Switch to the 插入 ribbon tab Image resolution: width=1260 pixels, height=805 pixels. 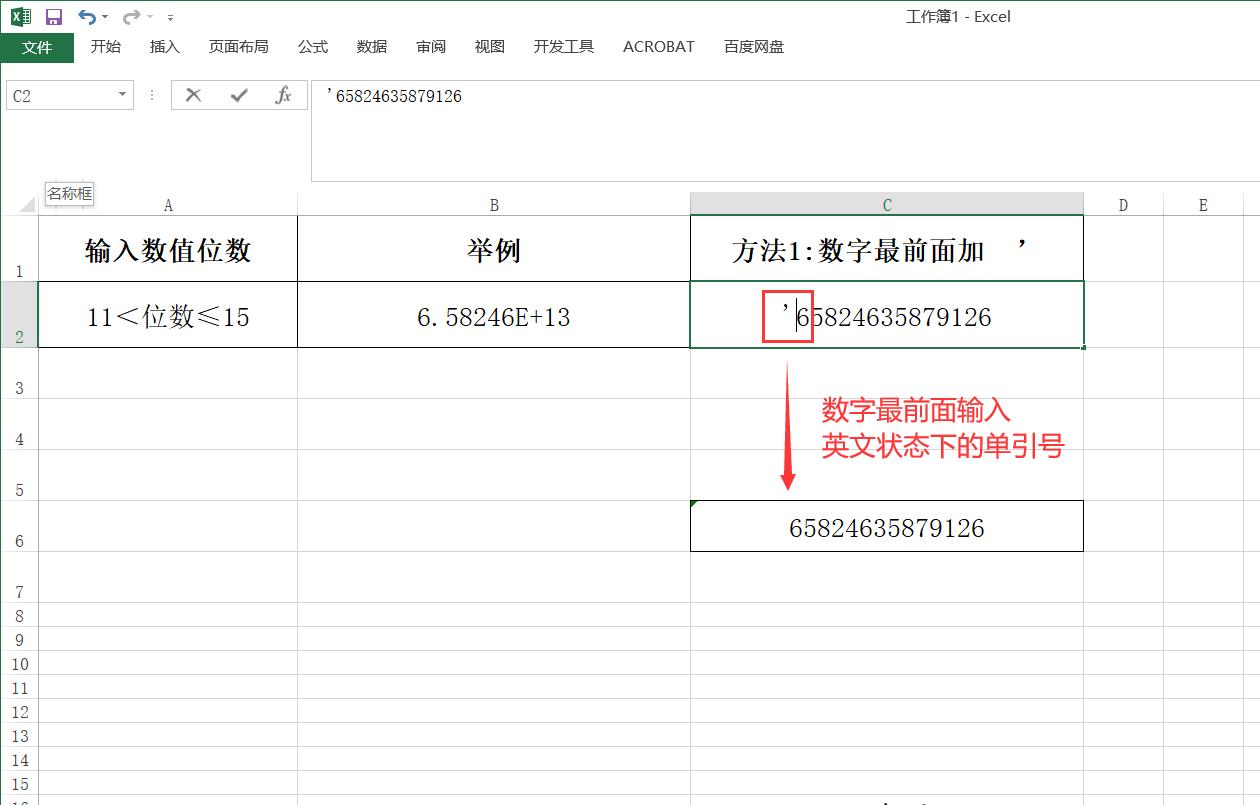click(164, 47)
